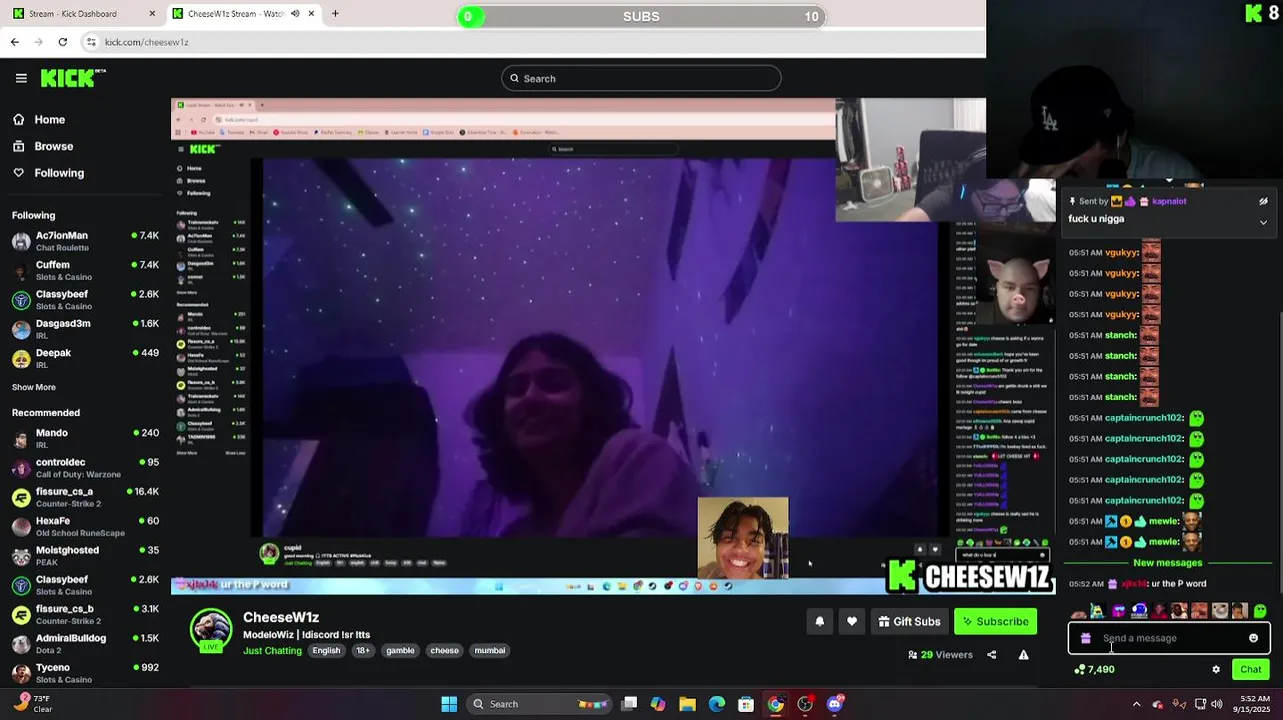Select the CheeseW1z Stream browser tab
This screenshot has height=720, width=1283.
click(236, 14)
